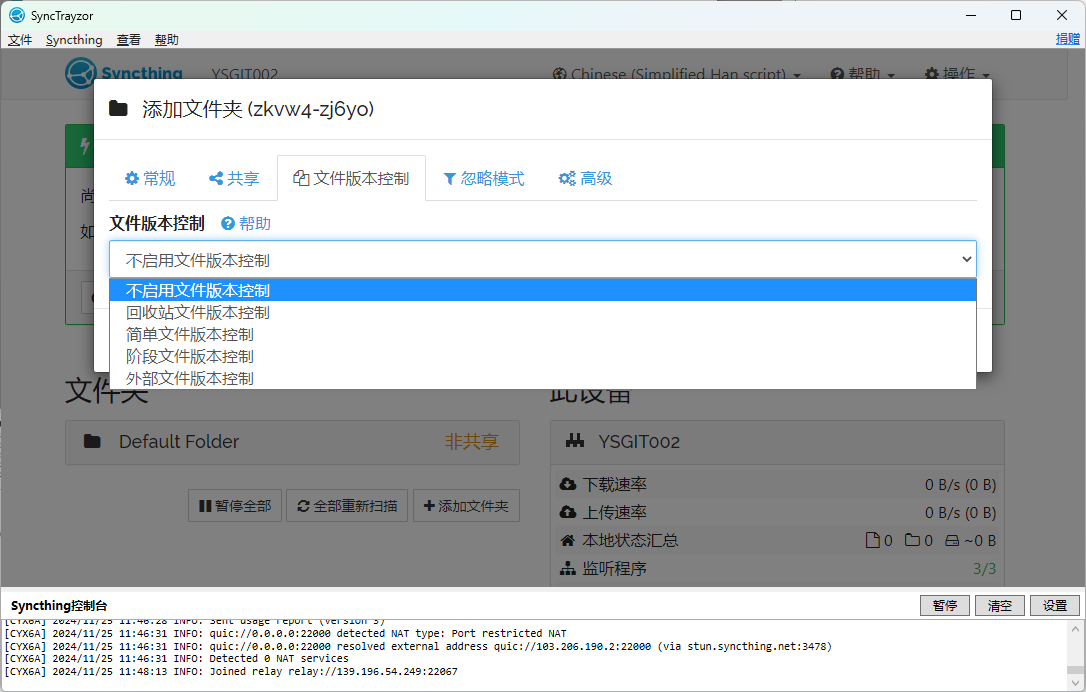Choose 简单文件版本控制 option
Image resolution: width=1086 pixels, height=692 pixels.
[x=543, y=335]
